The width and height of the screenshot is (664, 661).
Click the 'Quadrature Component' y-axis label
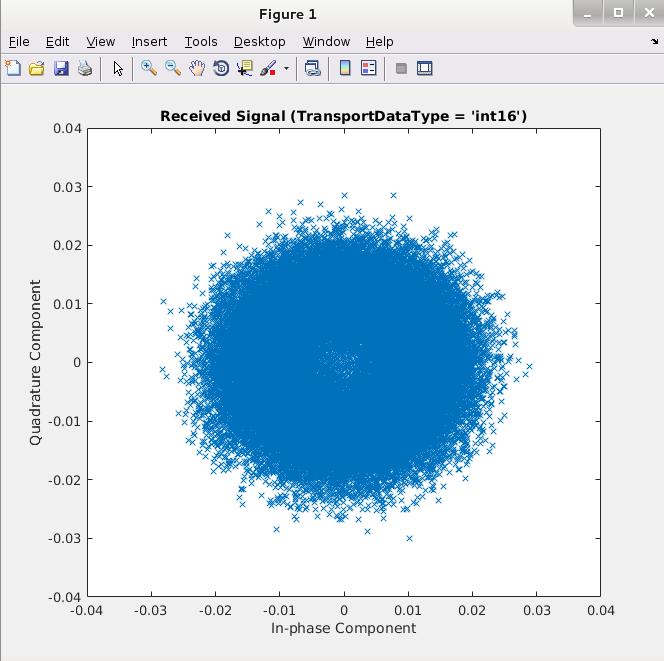[x=35, y=362]
